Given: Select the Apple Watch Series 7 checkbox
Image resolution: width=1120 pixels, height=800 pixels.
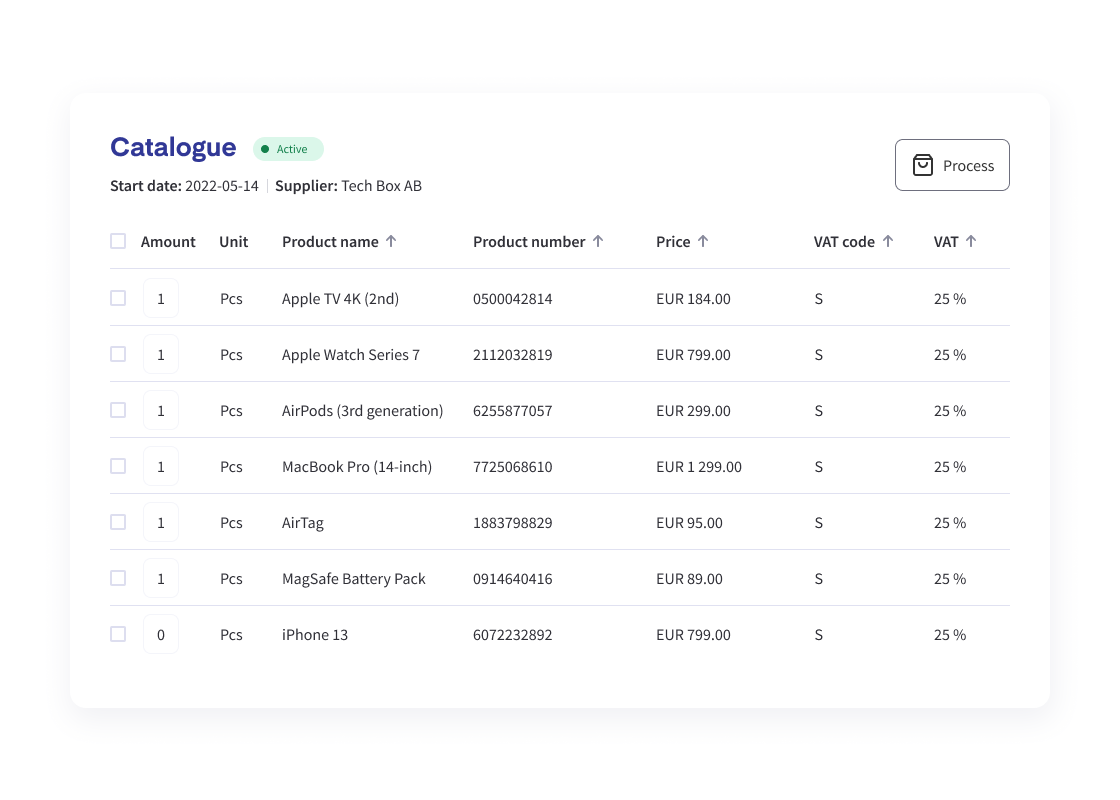Looking at the screenshot, I should tap(118, 354).
